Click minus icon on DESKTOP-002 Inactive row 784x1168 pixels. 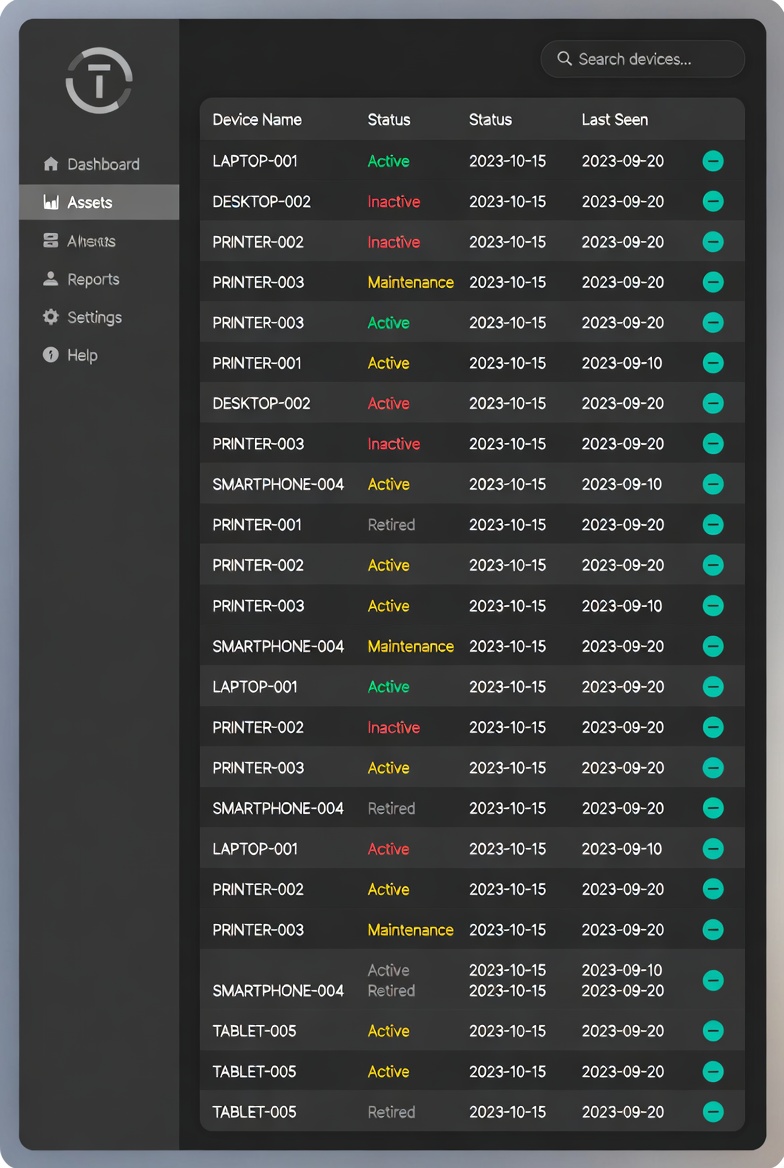(x=713, y=201)
